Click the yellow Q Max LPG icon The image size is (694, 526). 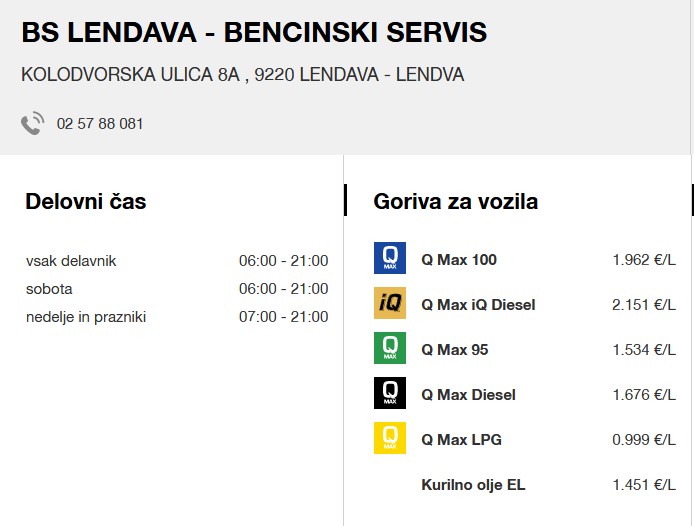[x=389, y=439]
